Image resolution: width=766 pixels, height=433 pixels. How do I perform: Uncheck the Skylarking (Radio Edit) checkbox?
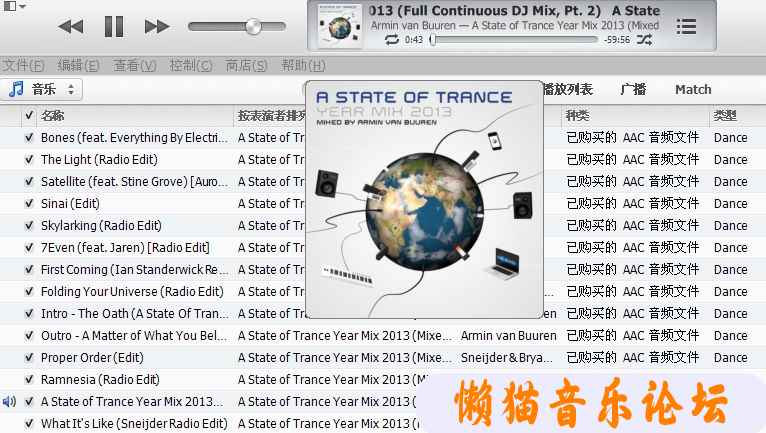coord(29,226)
